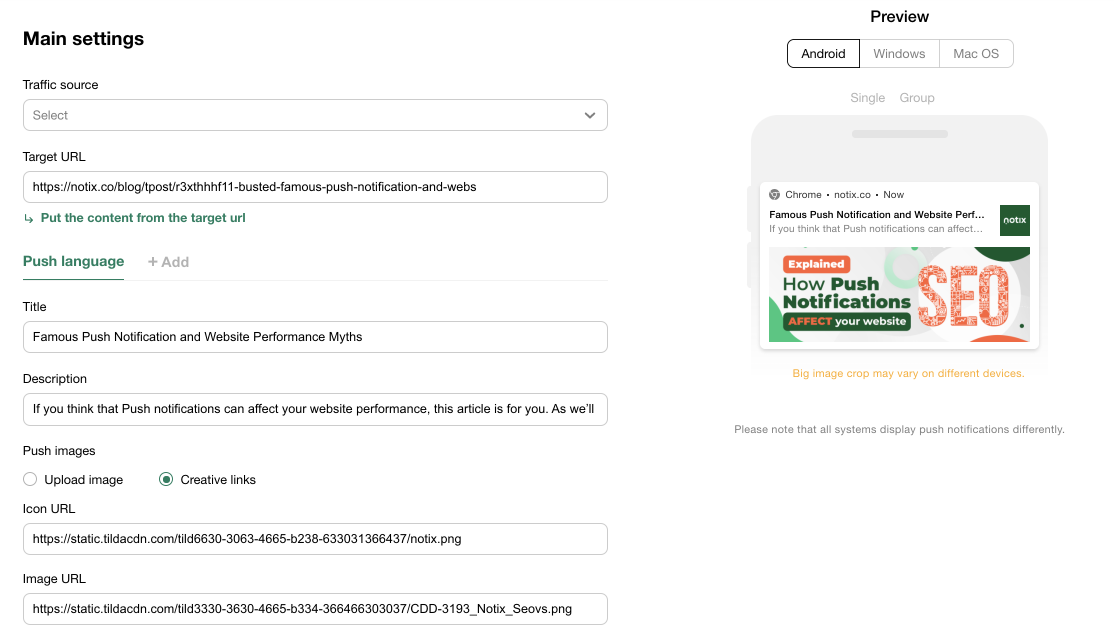
Task: Switch preview to Mac OS
Action: (x=976, y=53)
